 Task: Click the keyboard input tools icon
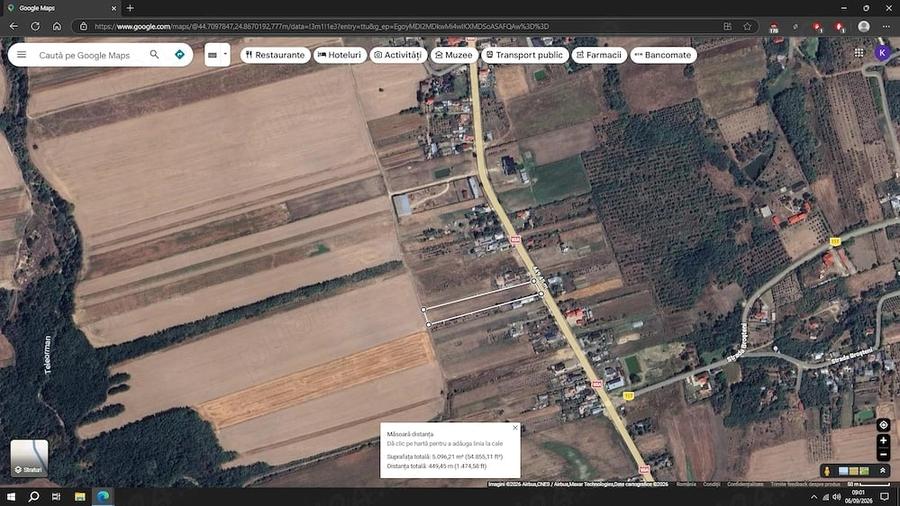212,55
